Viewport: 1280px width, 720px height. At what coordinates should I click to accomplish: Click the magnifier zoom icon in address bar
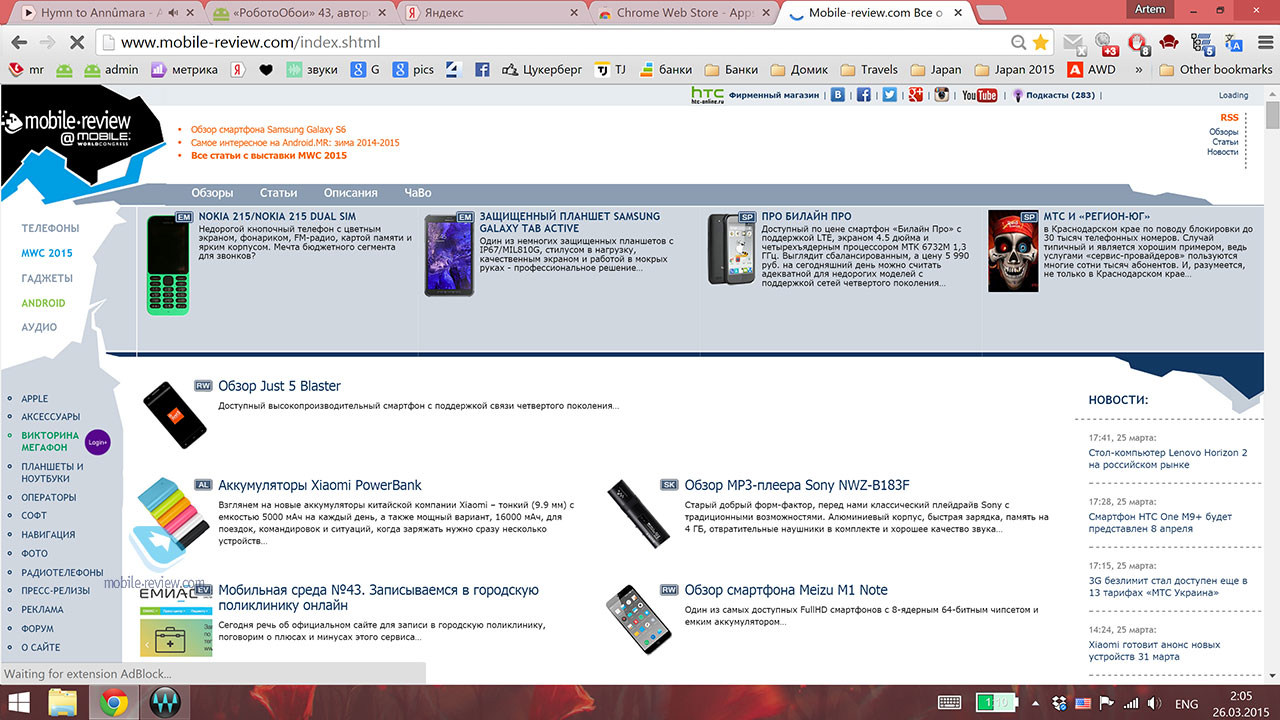click(x=1018, y=43)
